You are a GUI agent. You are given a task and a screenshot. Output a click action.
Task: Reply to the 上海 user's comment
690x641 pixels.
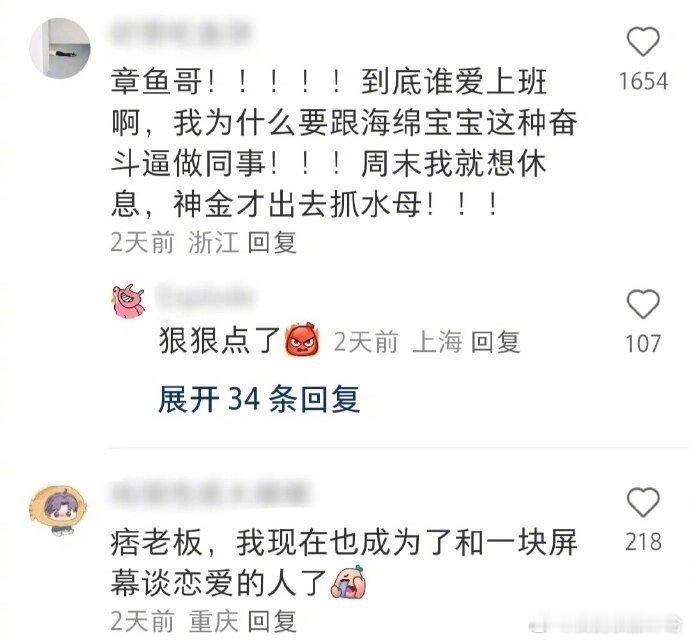coord(495,342)
